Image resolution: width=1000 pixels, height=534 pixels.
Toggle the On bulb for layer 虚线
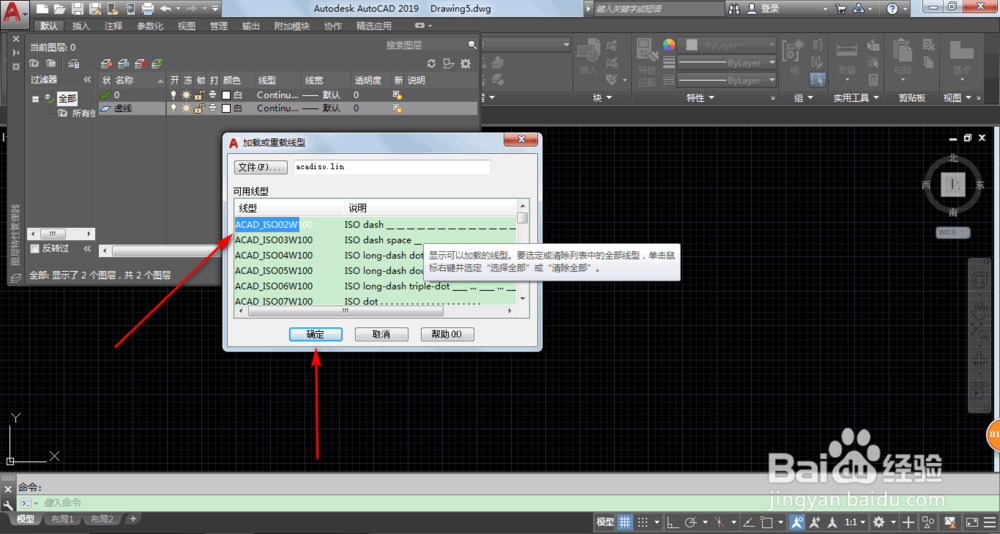pyautogui.click(x=174, y=108)
